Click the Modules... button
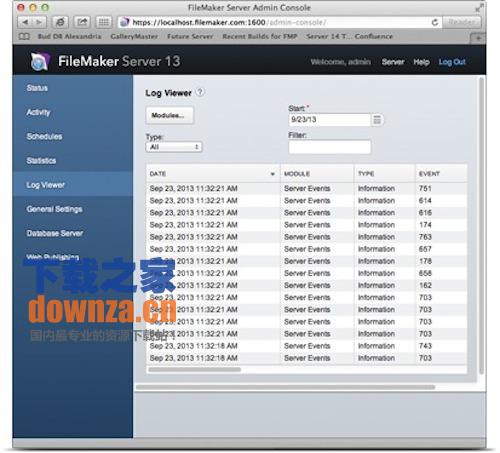 169,115
